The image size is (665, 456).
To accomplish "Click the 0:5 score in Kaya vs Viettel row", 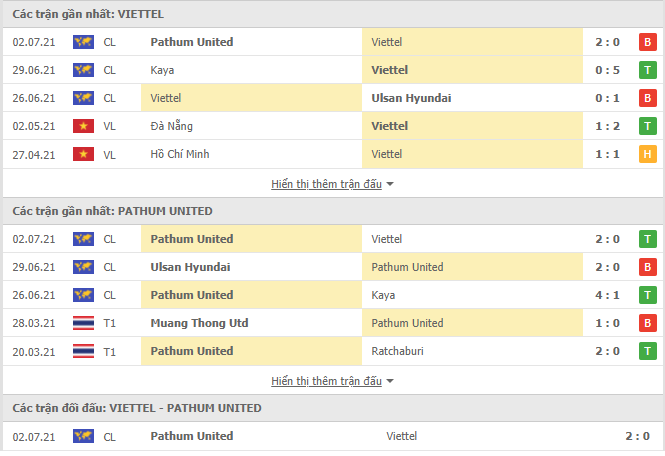I will tap(607, 70).
